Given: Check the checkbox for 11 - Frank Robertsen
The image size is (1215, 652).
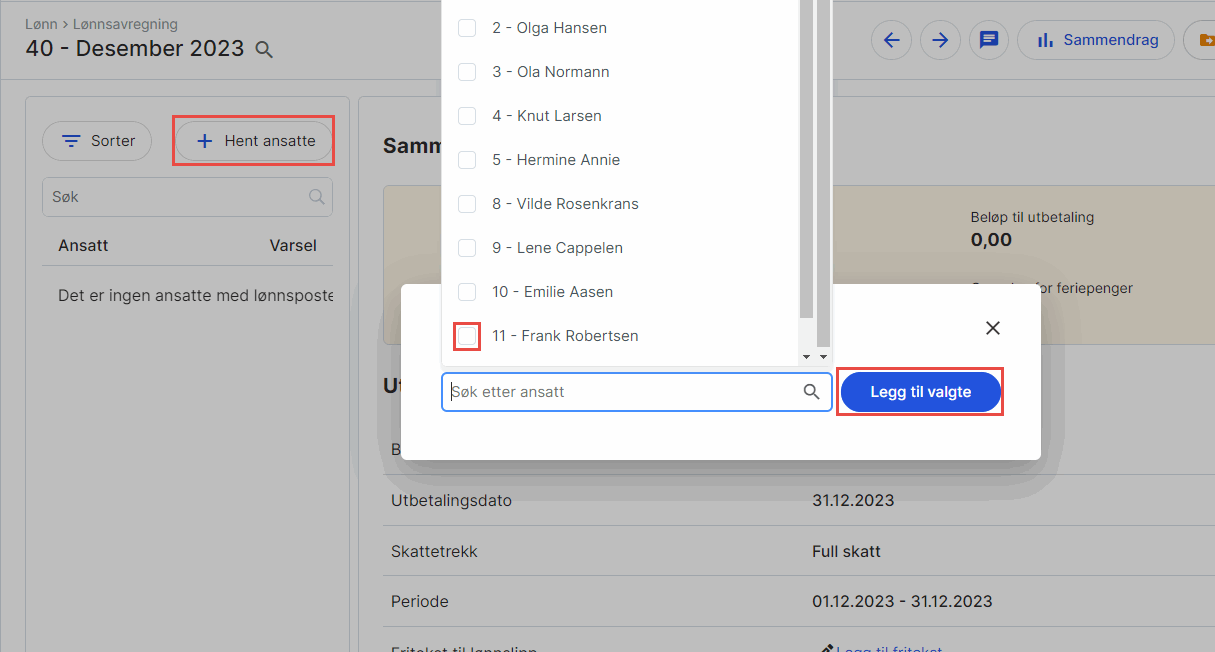Looking at the screenshot, I should 466,336.
